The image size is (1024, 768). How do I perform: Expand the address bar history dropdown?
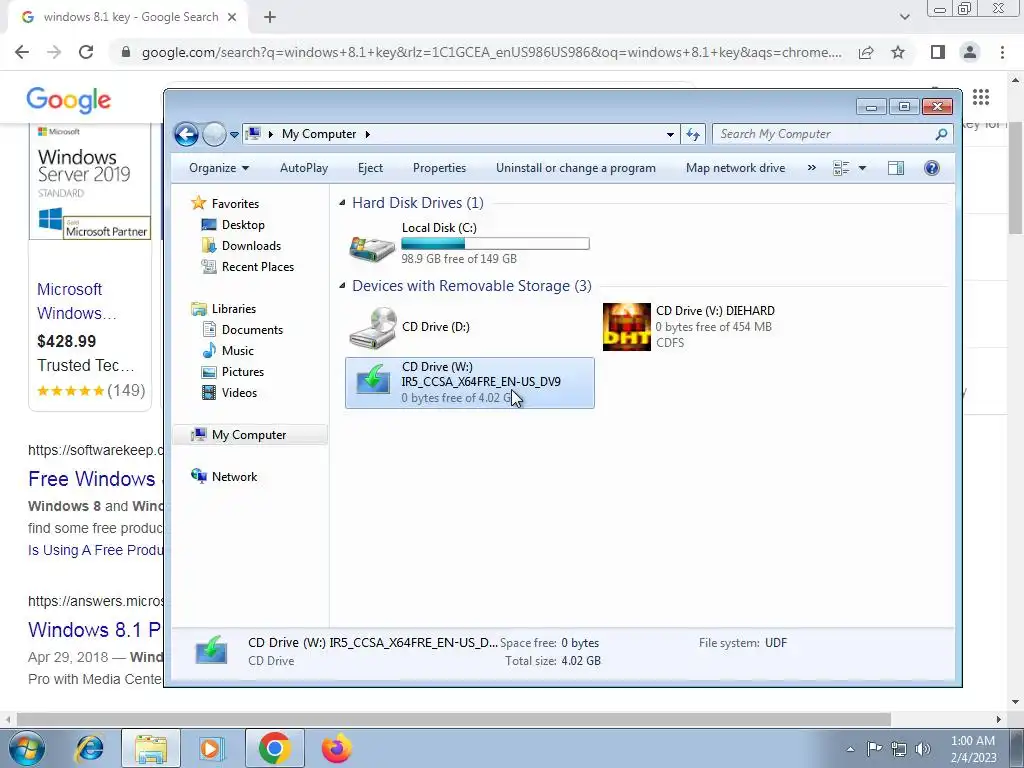pos(670,135)
